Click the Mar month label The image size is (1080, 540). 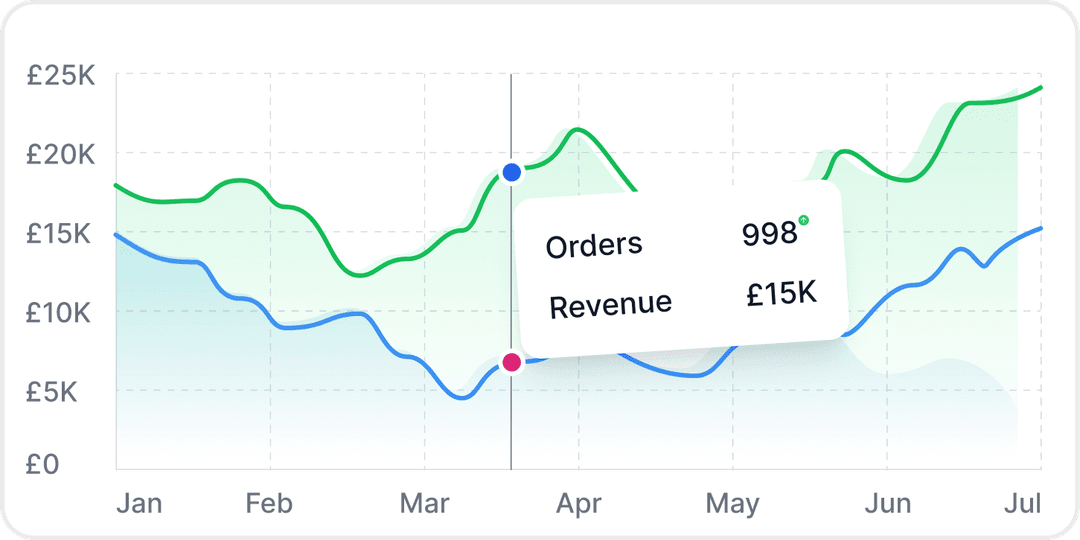tap(424, 502)
